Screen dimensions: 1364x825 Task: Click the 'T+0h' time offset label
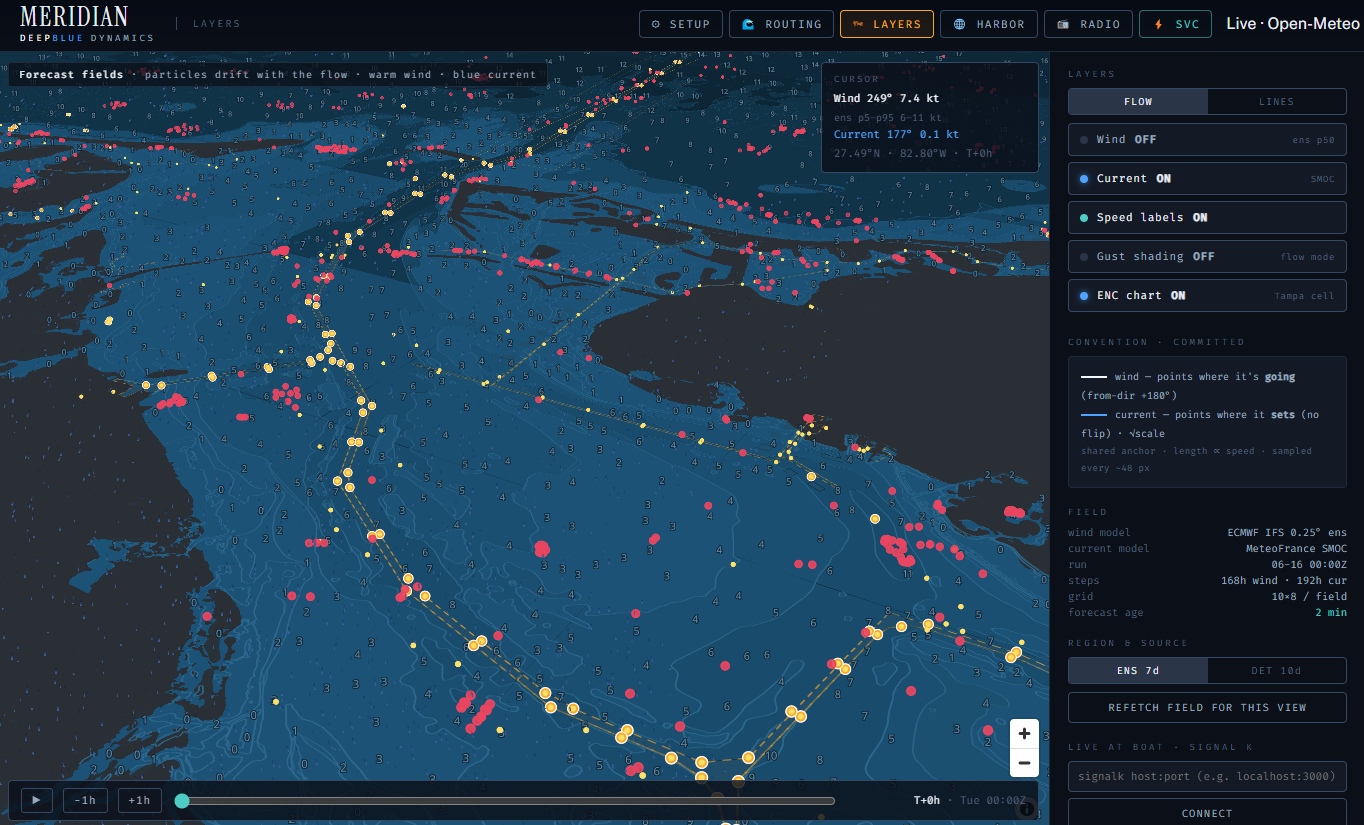coord(927,800)
